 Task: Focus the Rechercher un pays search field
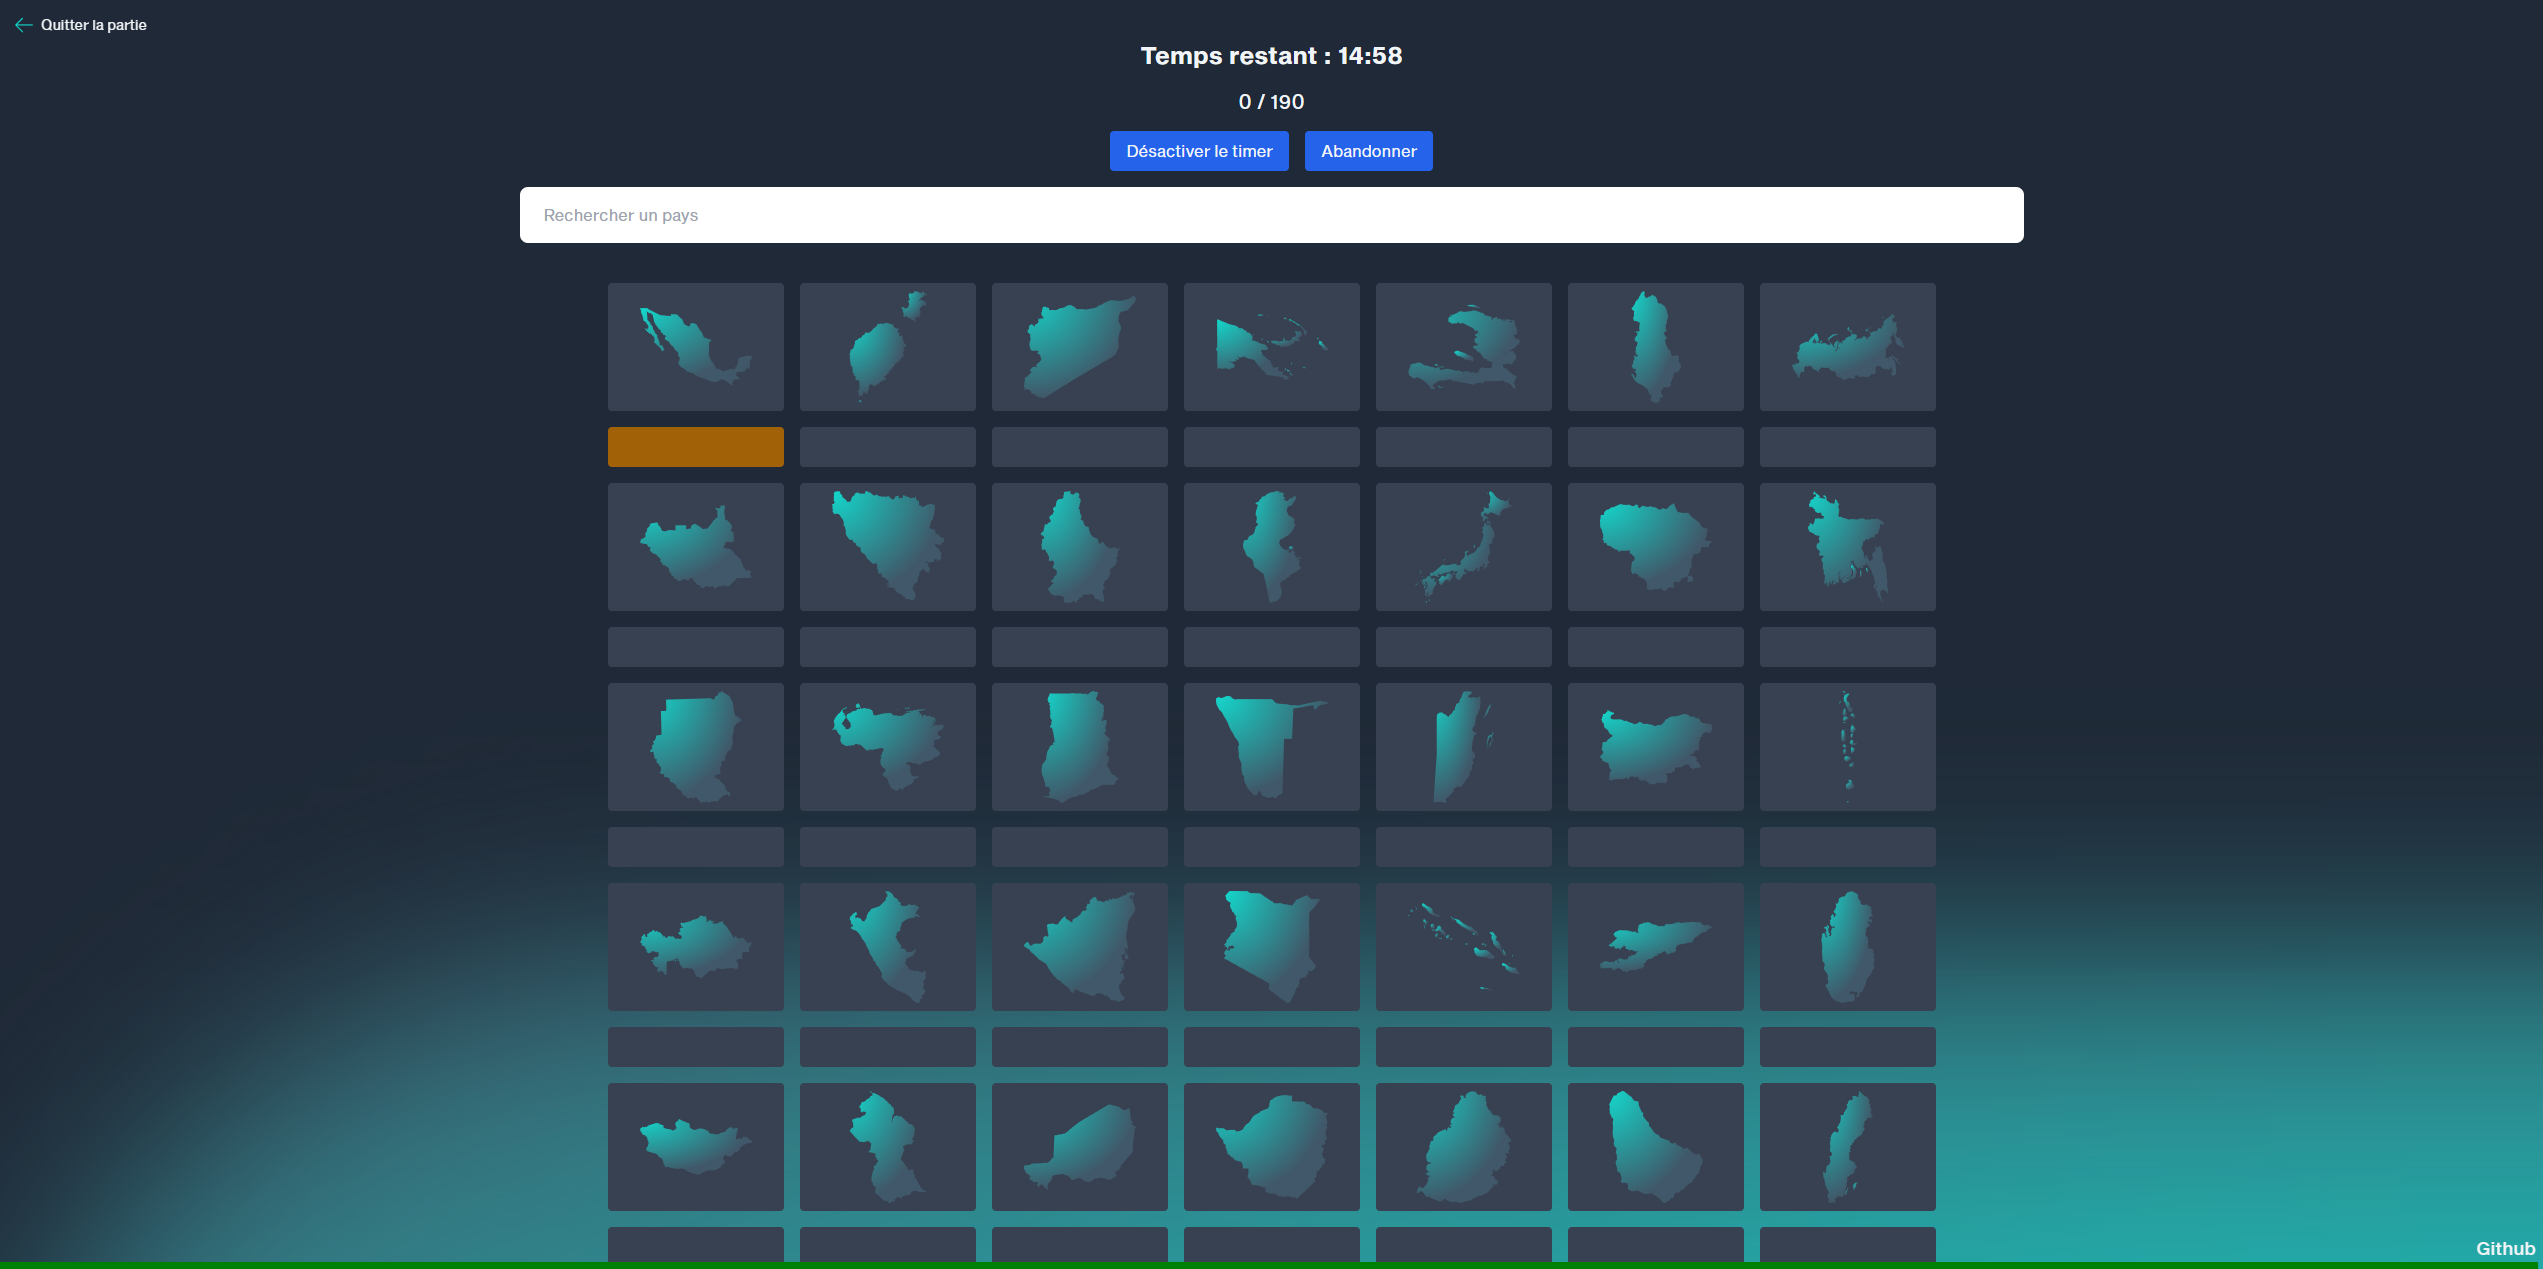click(x=1271, y=215)
